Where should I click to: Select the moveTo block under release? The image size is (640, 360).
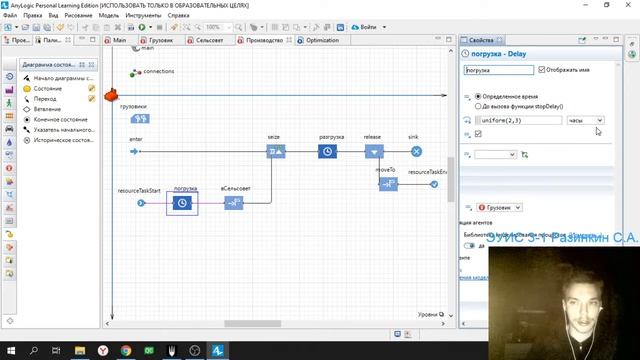point(388,184)
